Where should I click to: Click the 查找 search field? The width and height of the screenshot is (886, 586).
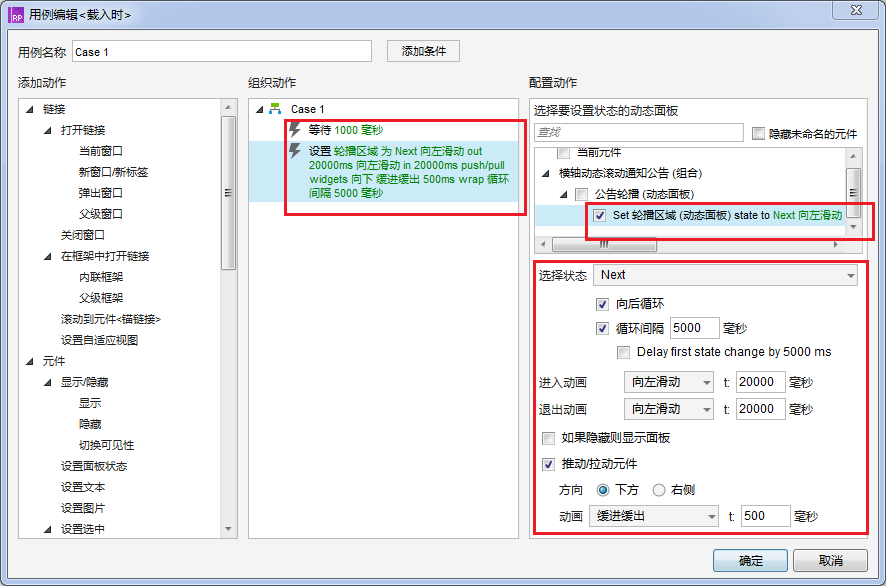(639, 132)
